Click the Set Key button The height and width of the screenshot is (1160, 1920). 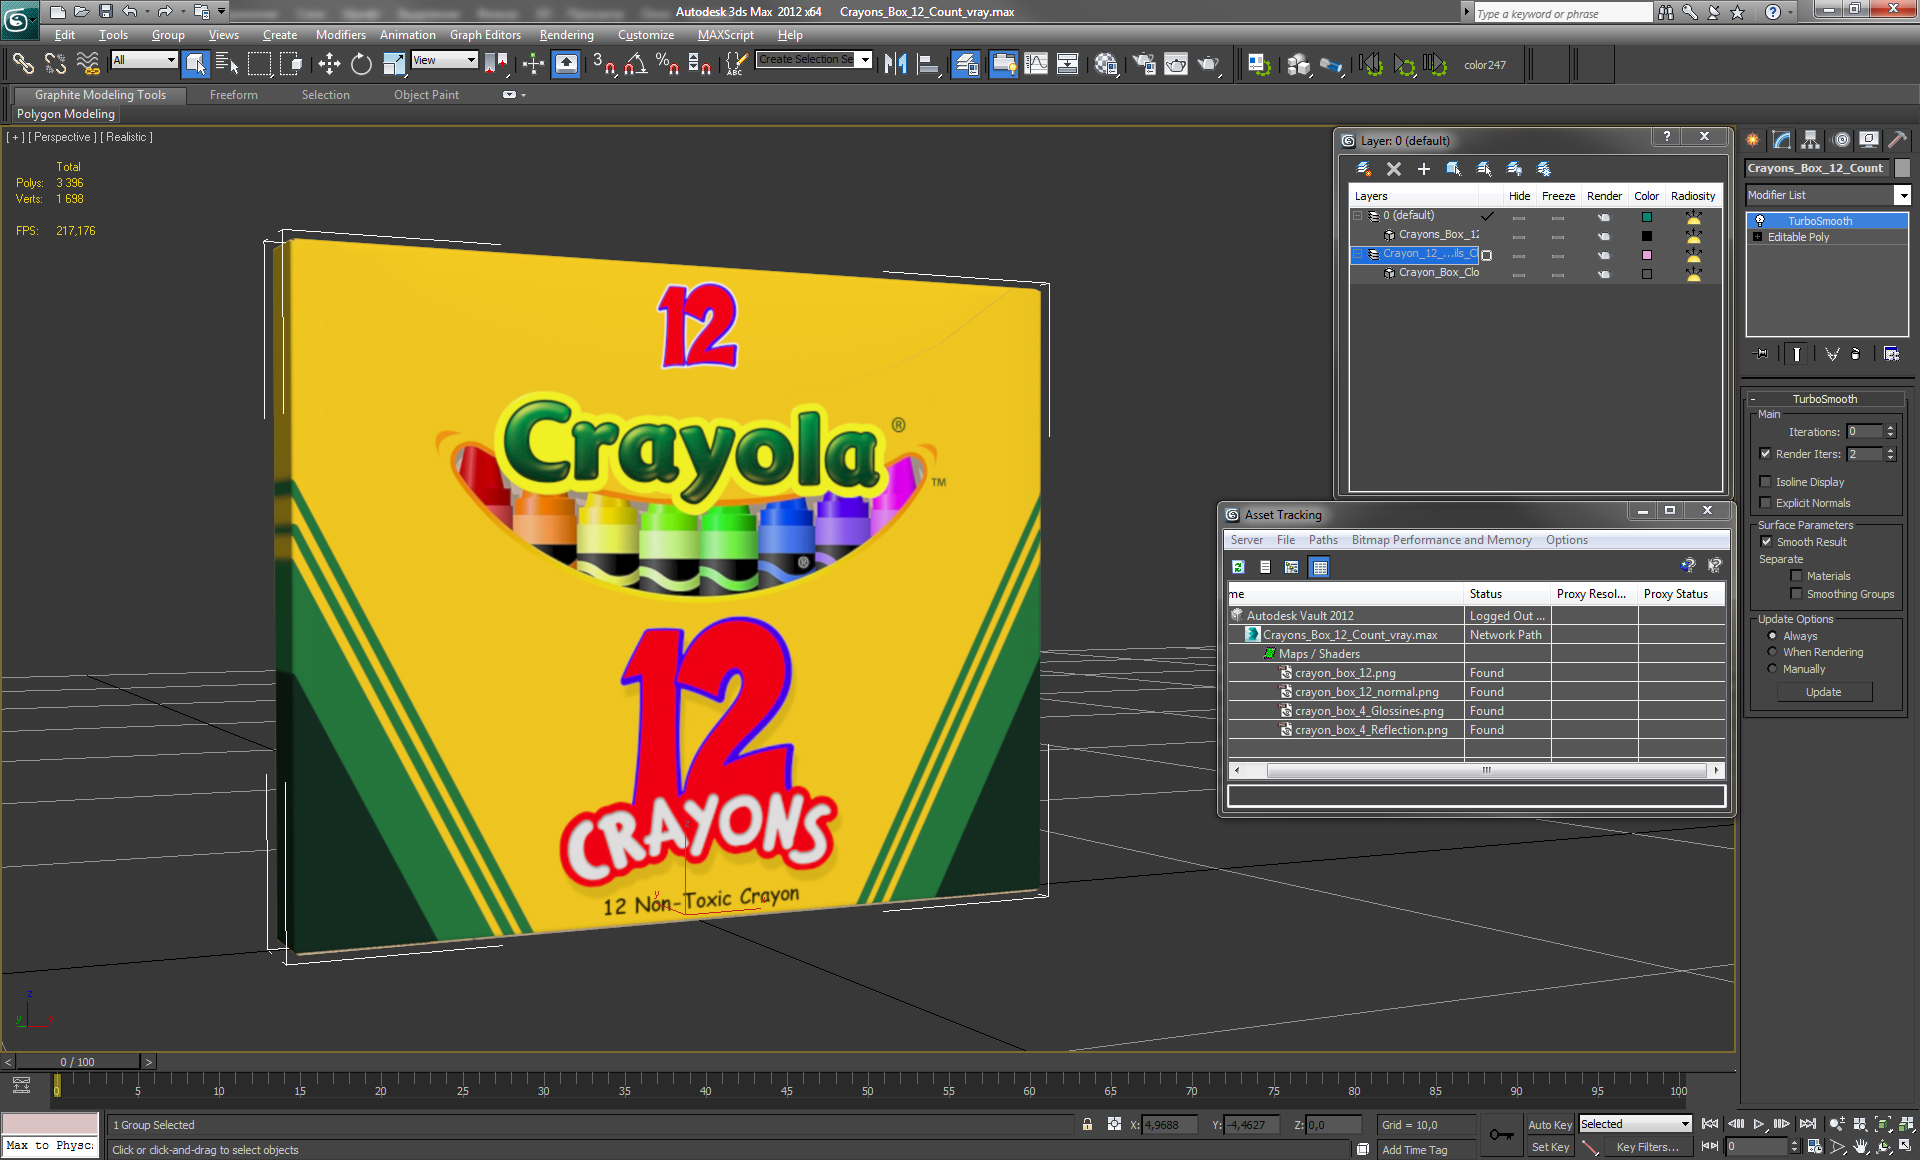pos(1549,1147)
